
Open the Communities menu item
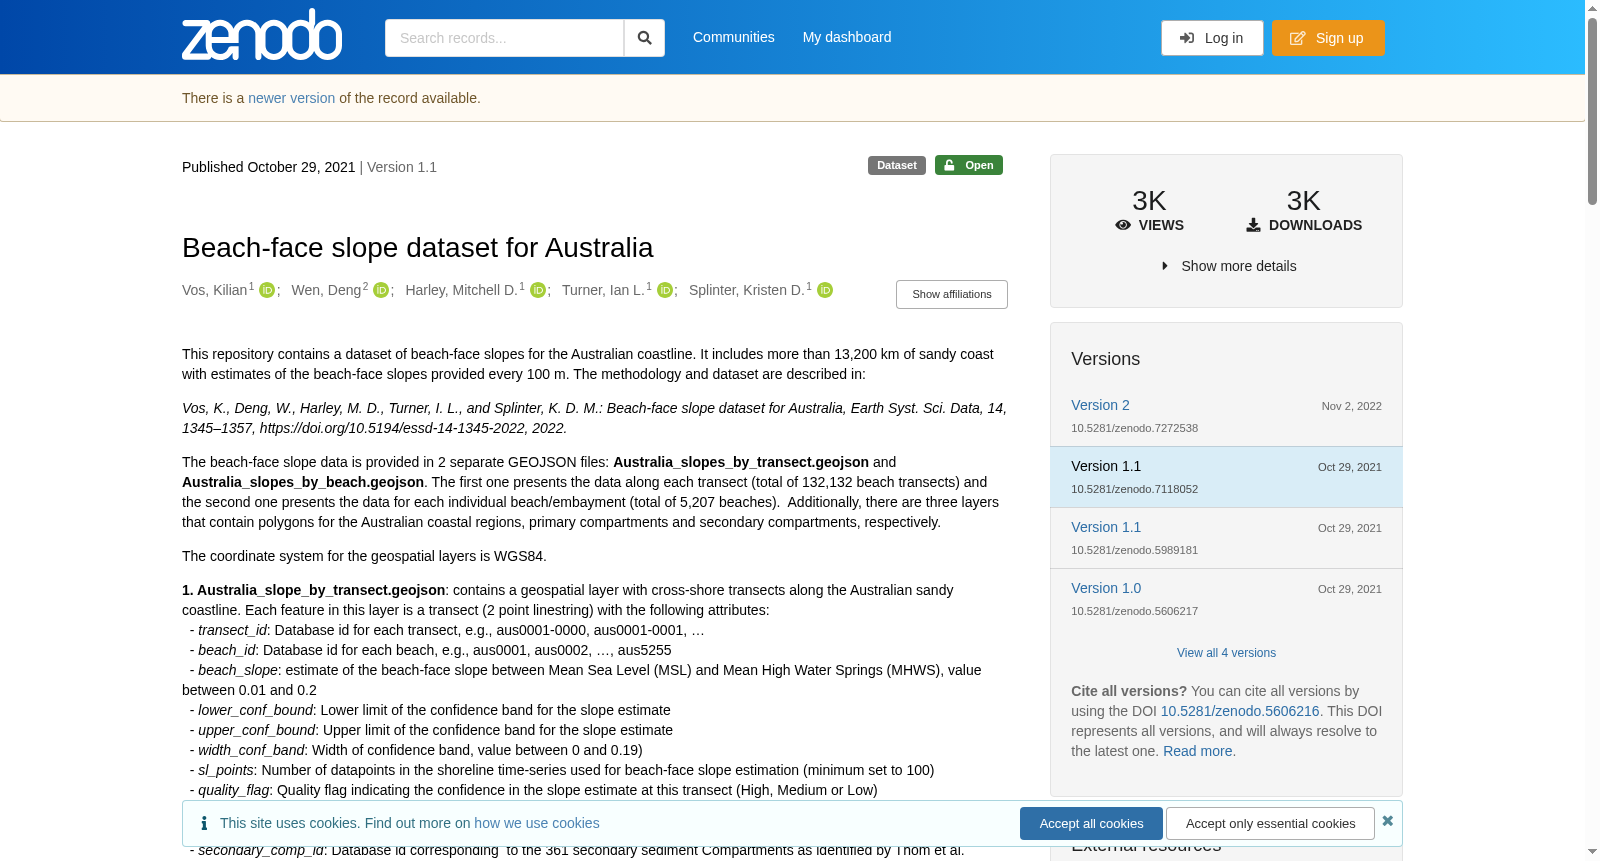[x=734, y=37]
